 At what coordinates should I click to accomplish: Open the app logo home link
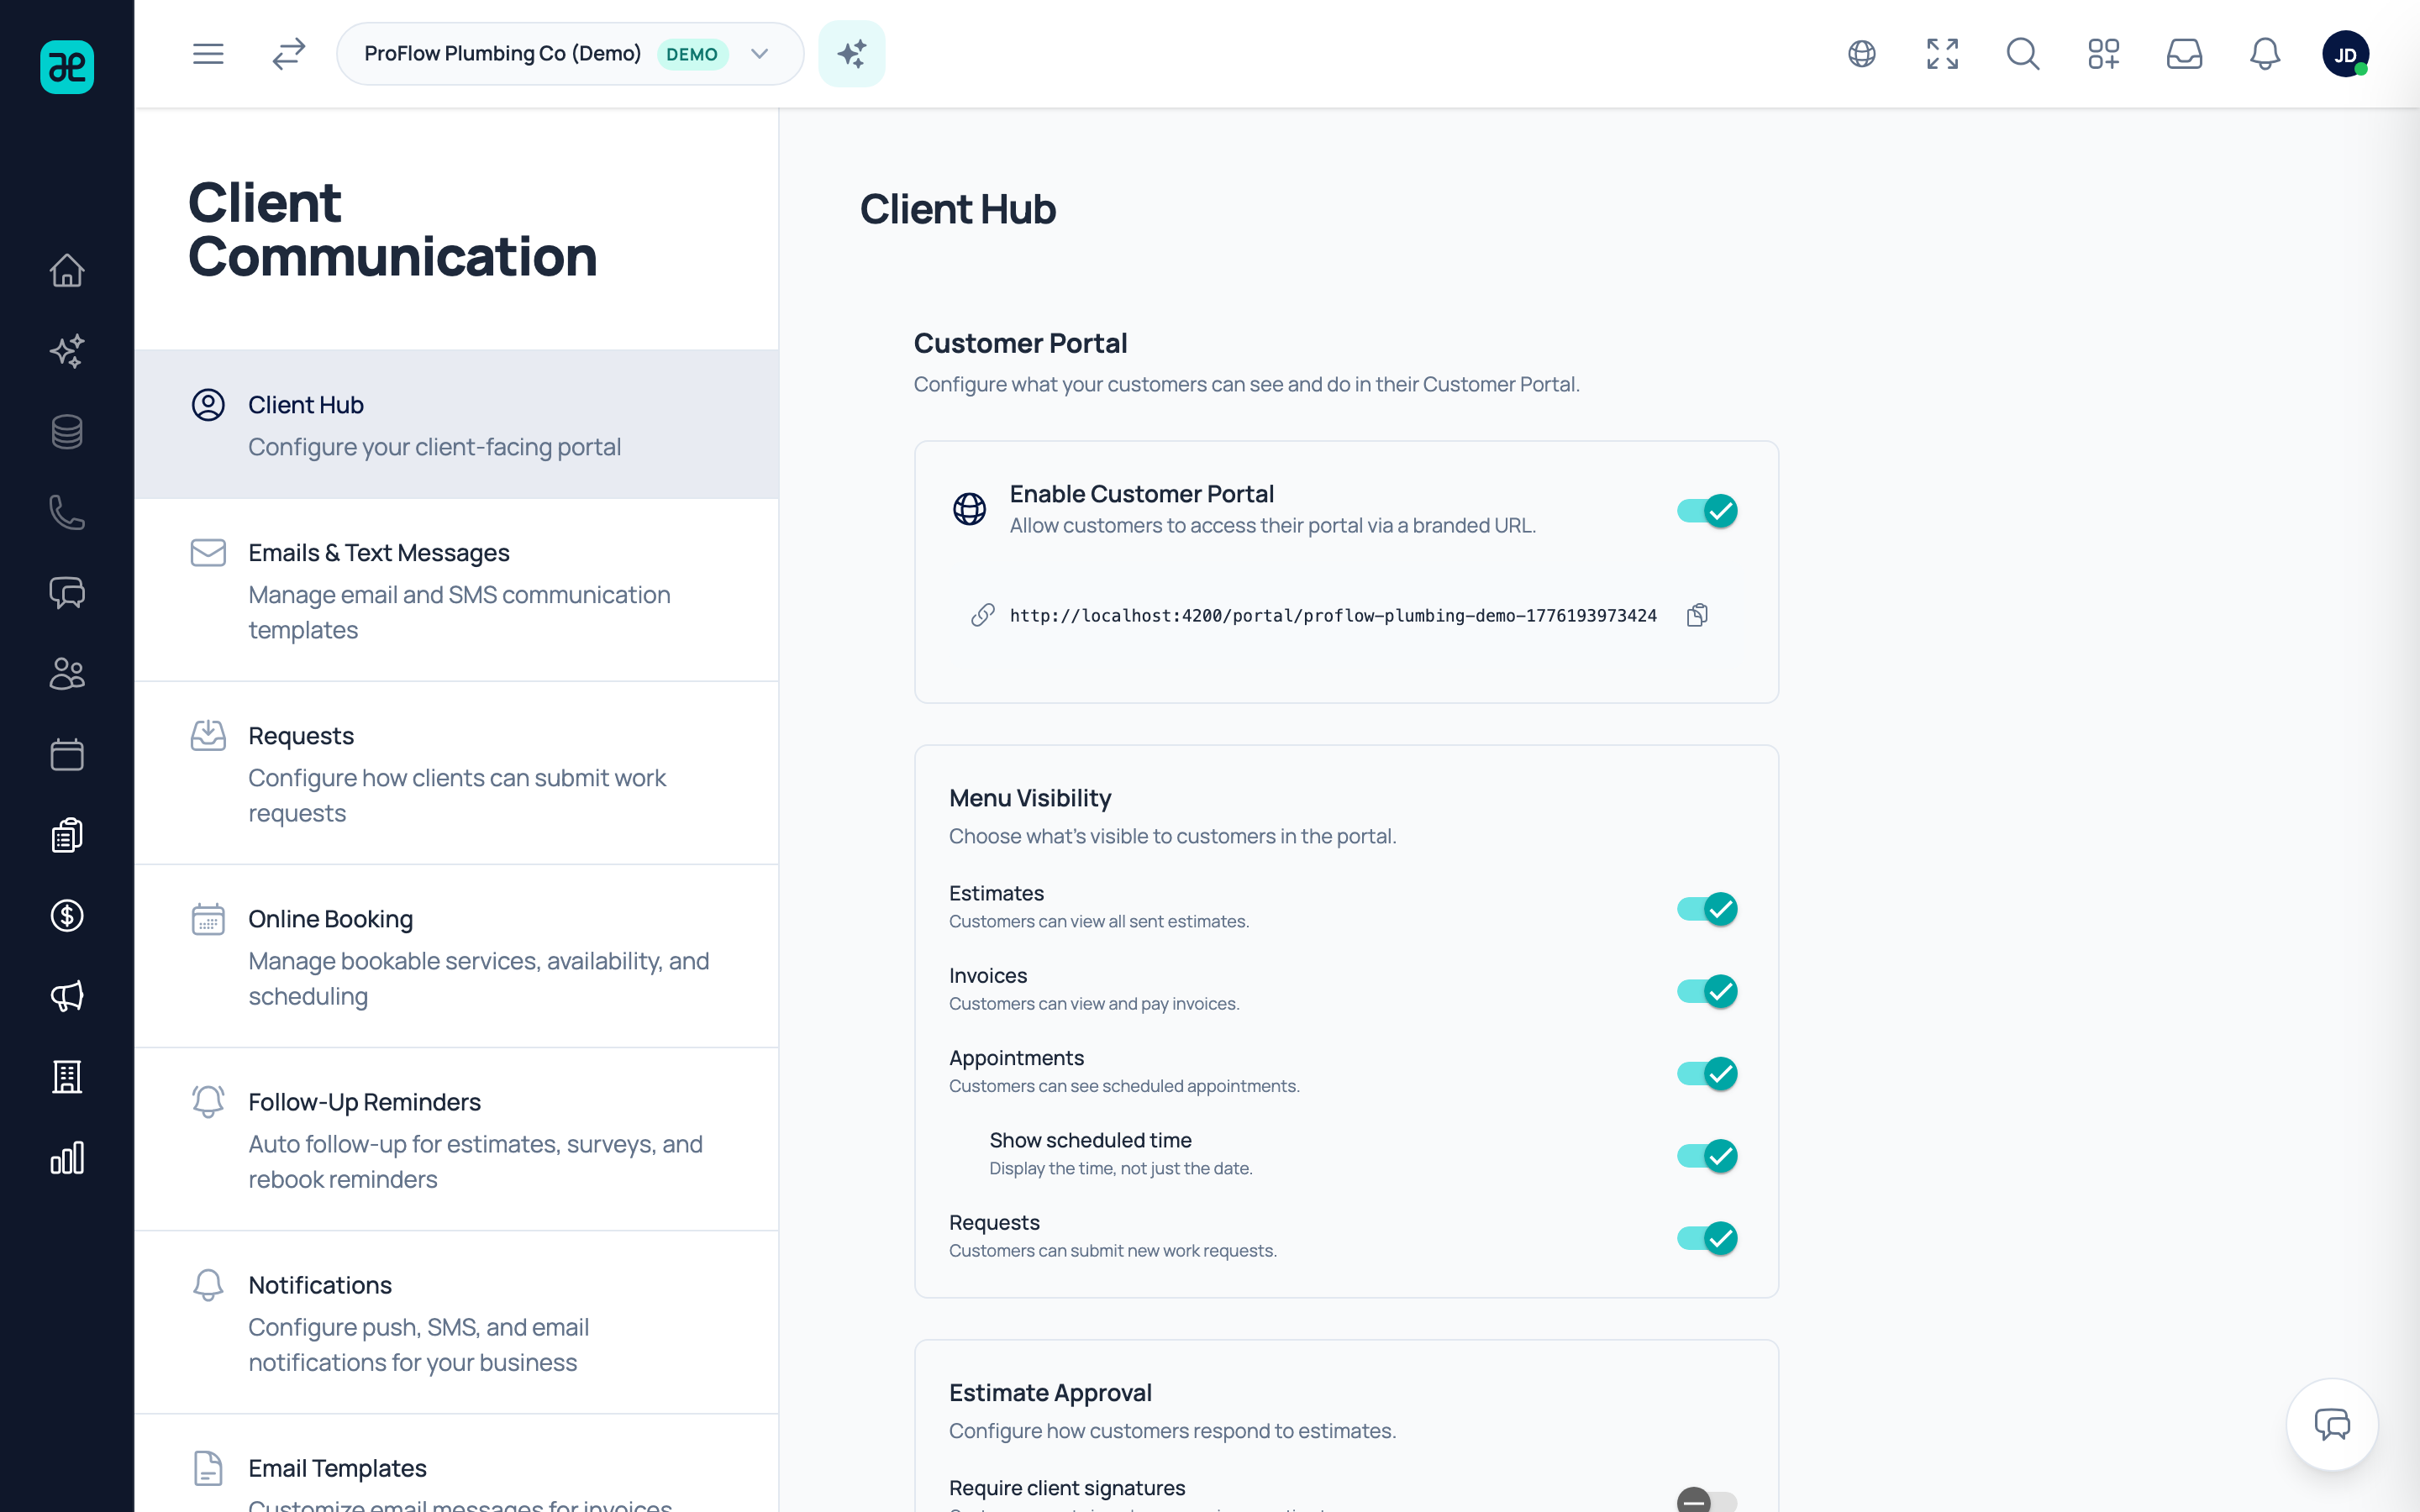tap(67, 67)
